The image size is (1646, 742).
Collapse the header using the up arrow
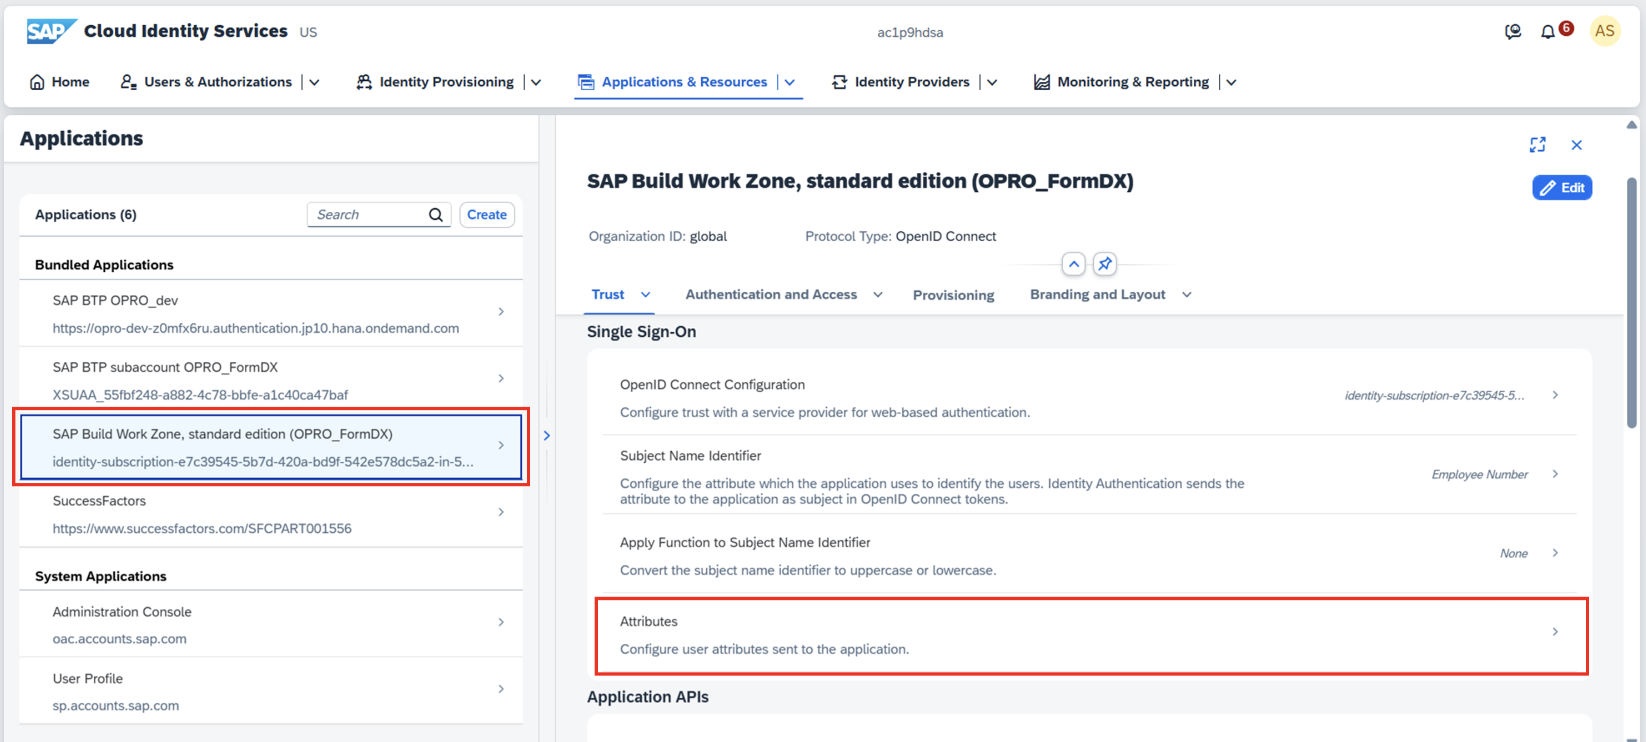[x=1073, y=264]
